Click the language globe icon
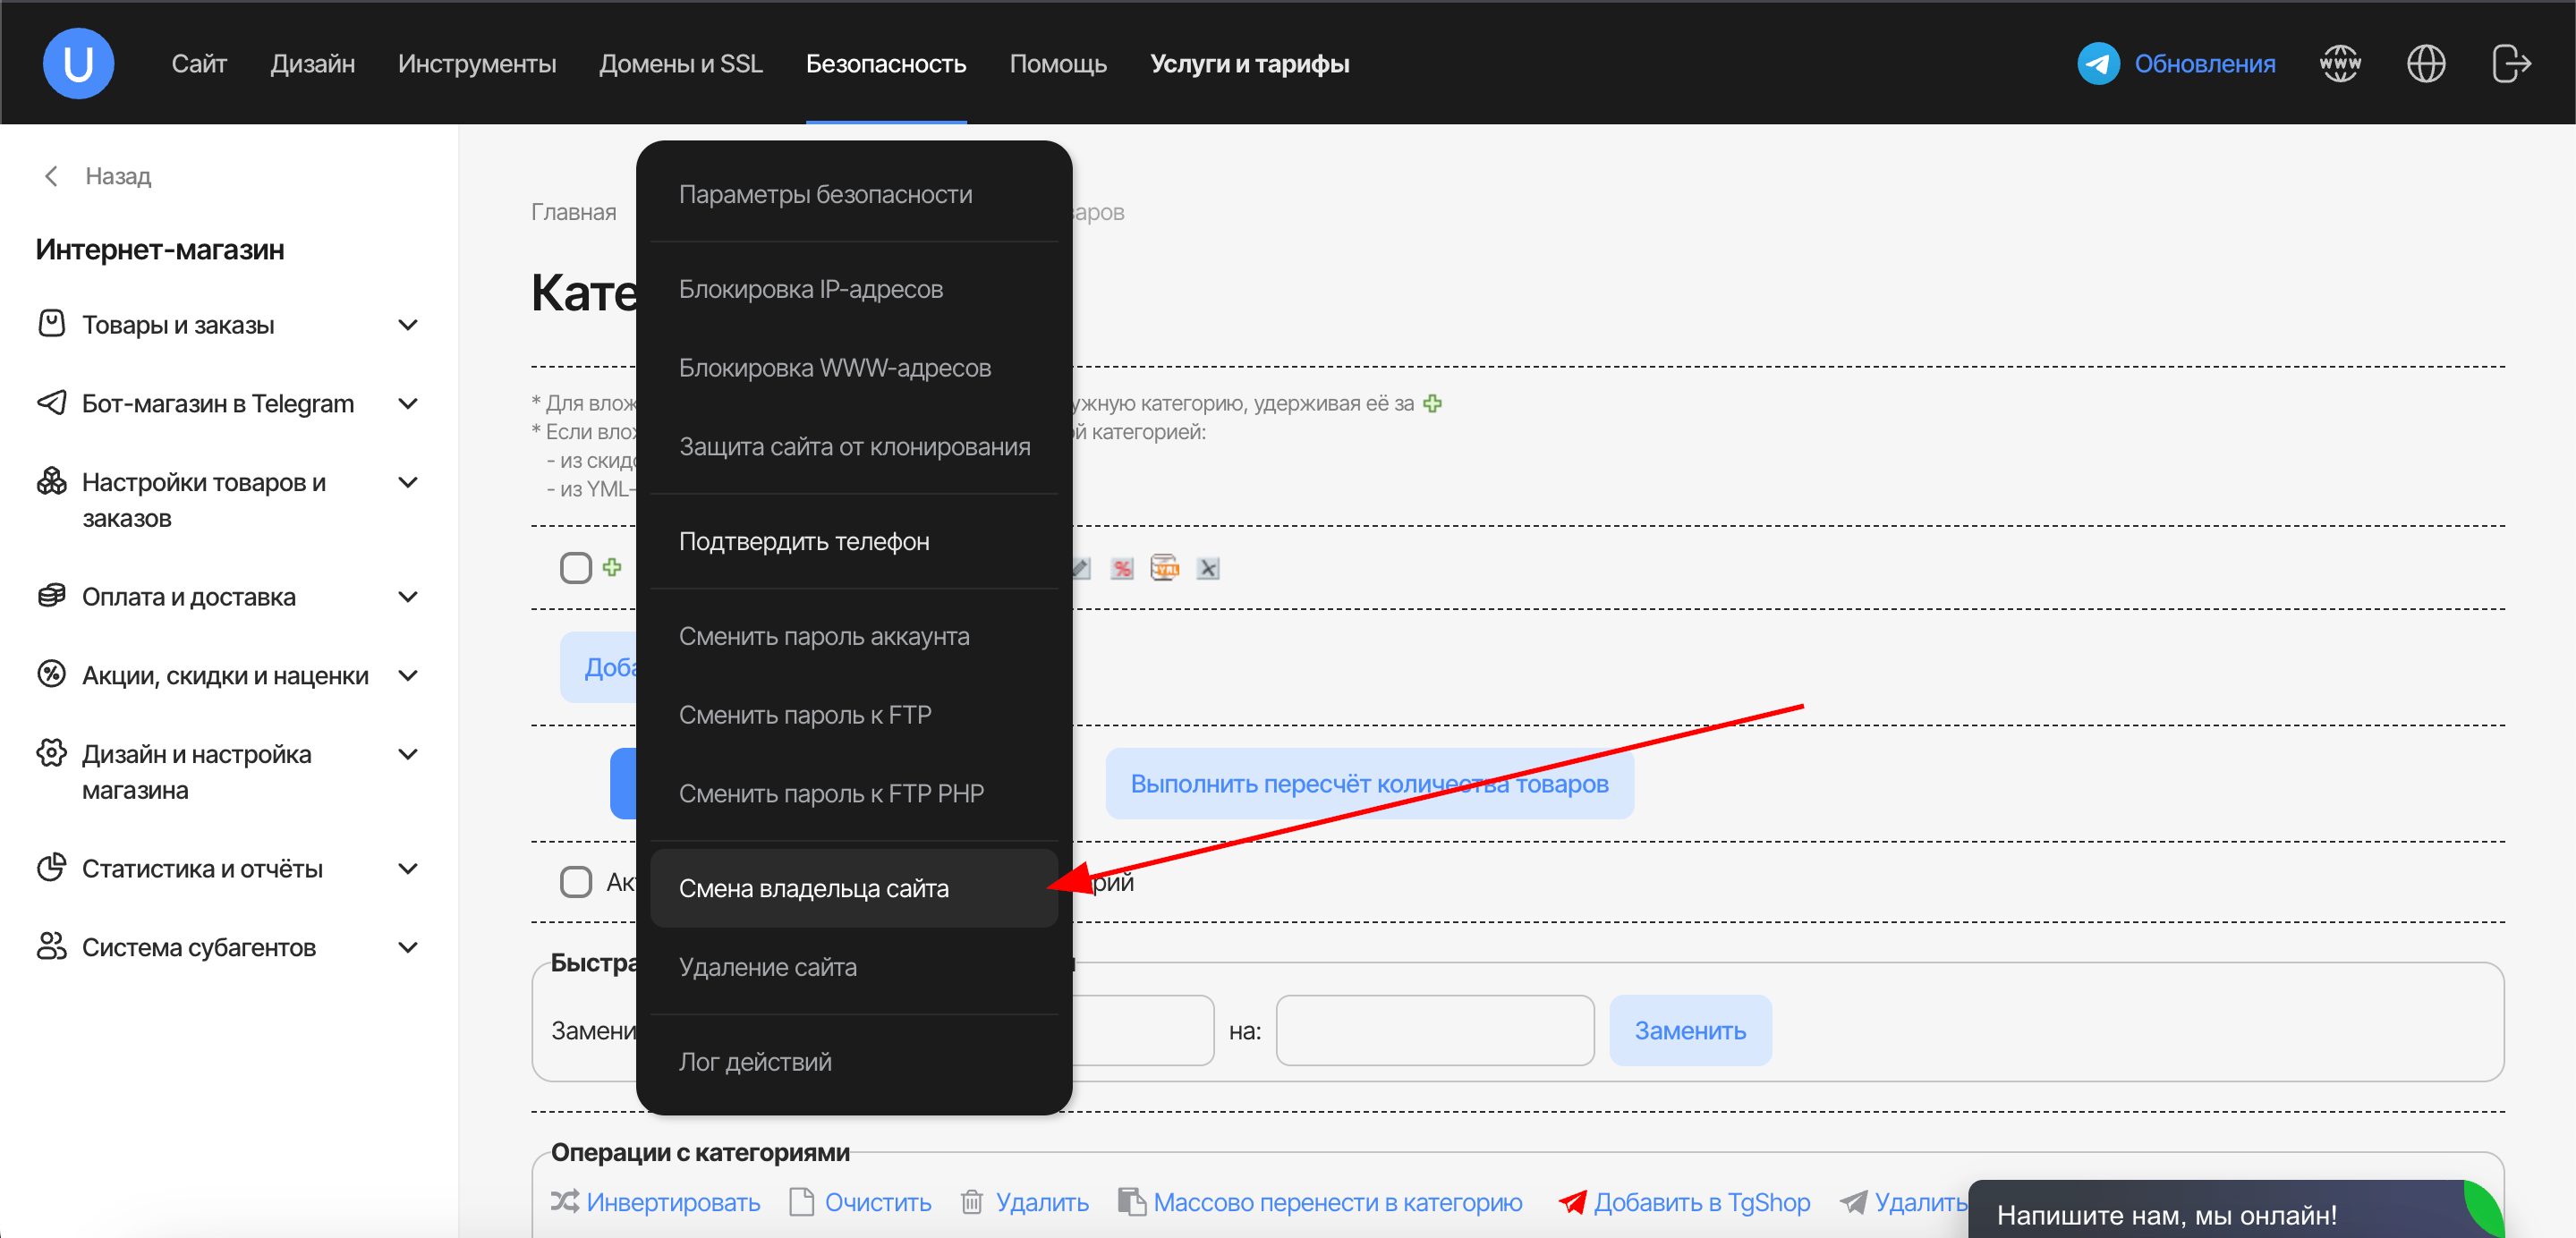 point(2425,64)
